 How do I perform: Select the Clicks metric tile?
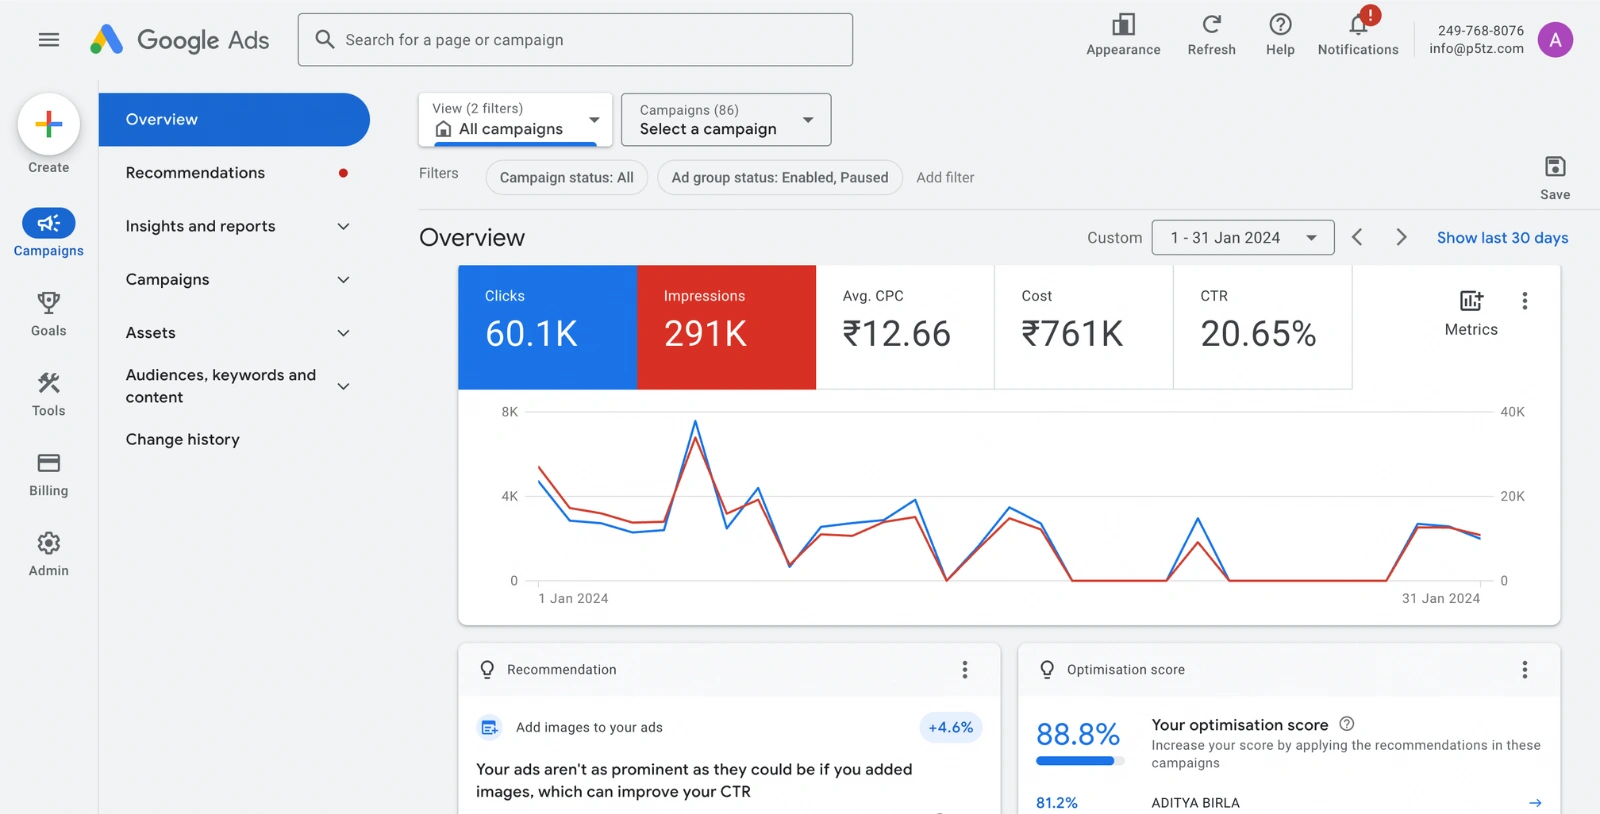click(547, 327)
